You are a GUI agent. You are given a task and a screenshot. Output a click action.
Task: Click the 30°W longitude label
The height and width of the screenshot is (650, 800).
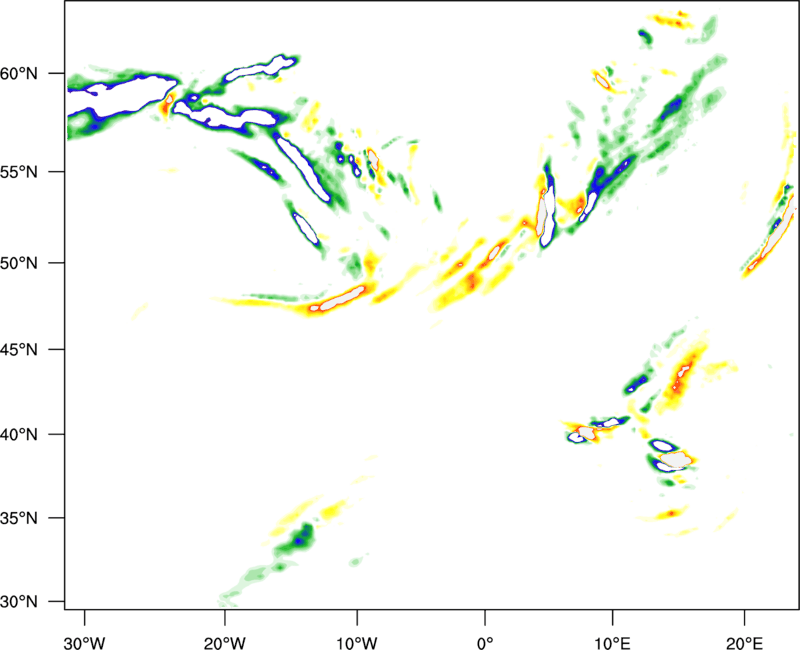point(84,640)
